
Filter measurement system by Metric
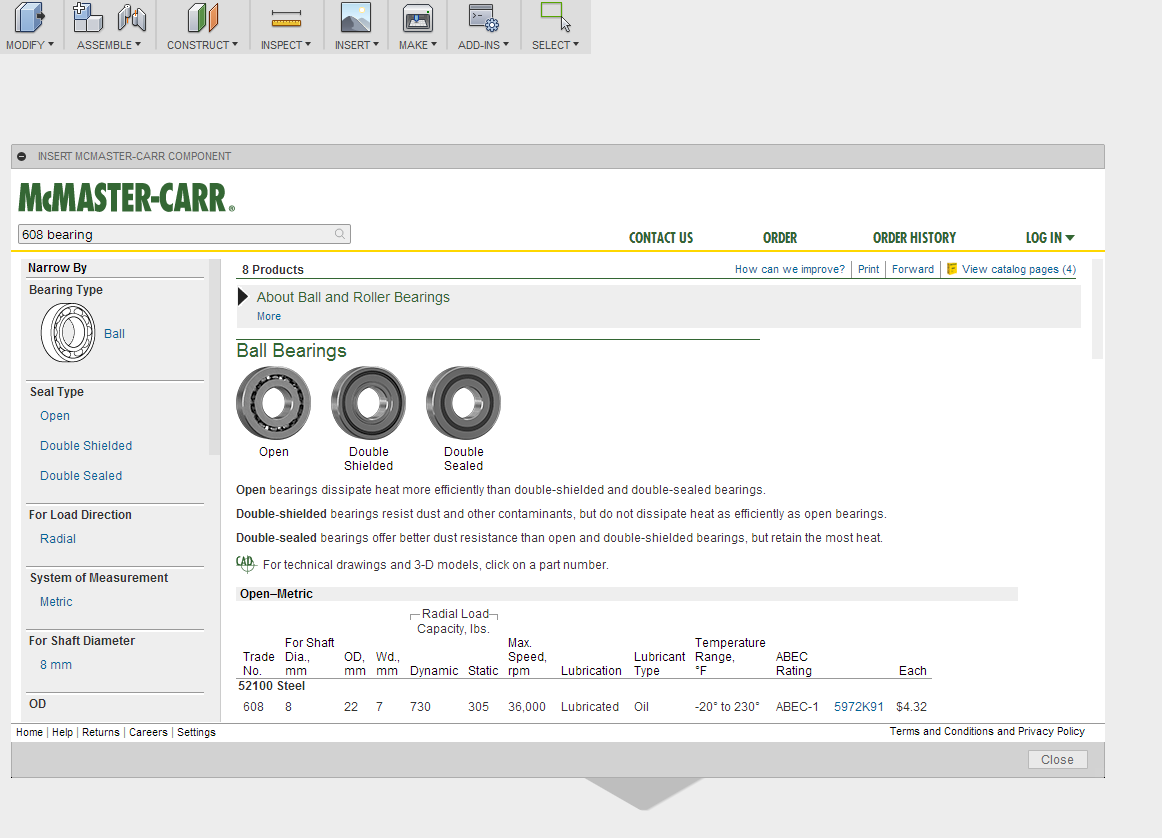56,602
